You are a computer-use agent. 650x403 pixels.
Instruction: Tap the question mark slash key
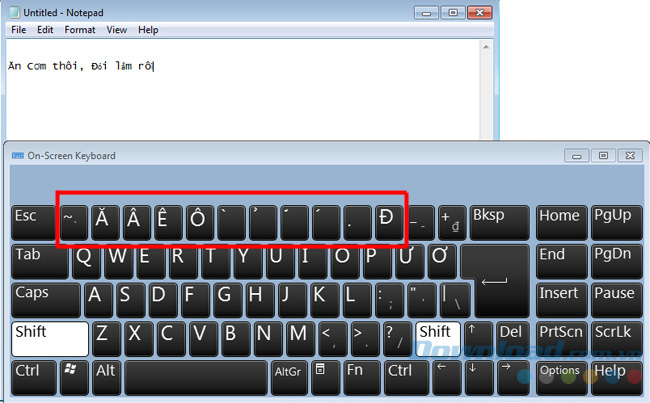coord(397,339)
